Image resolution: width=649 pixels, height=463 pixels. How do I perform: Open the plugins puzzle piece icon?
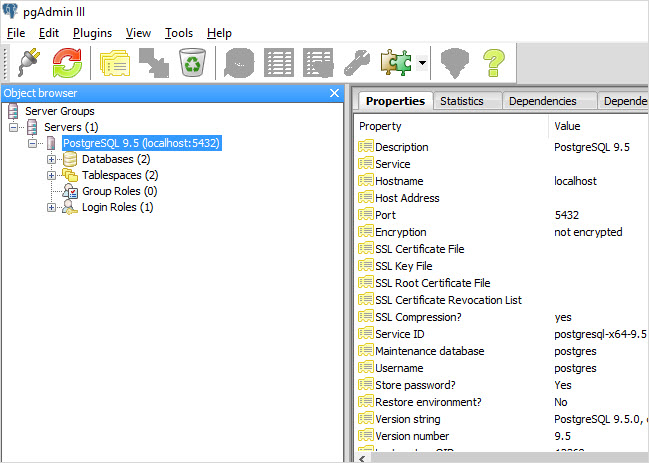(396, 63)
